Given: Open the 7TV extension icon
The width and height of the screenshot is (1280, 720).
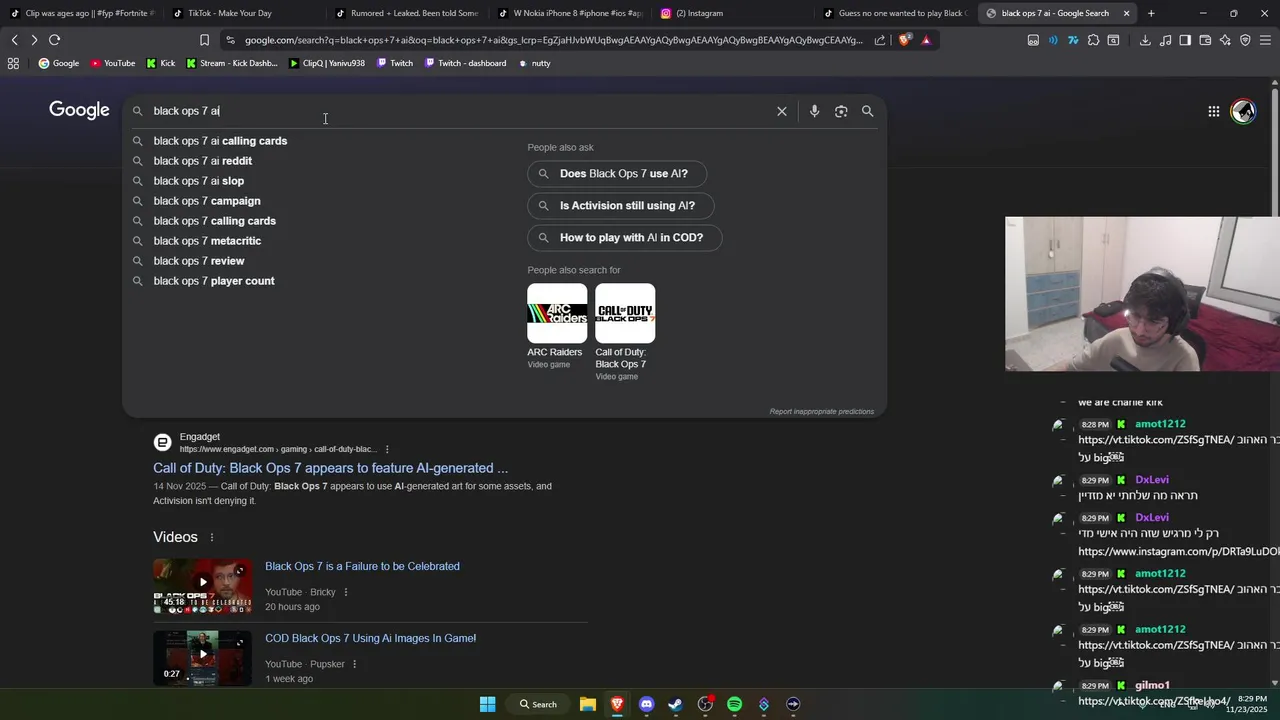Looking at the screenshot, I should coord(1073,40).
